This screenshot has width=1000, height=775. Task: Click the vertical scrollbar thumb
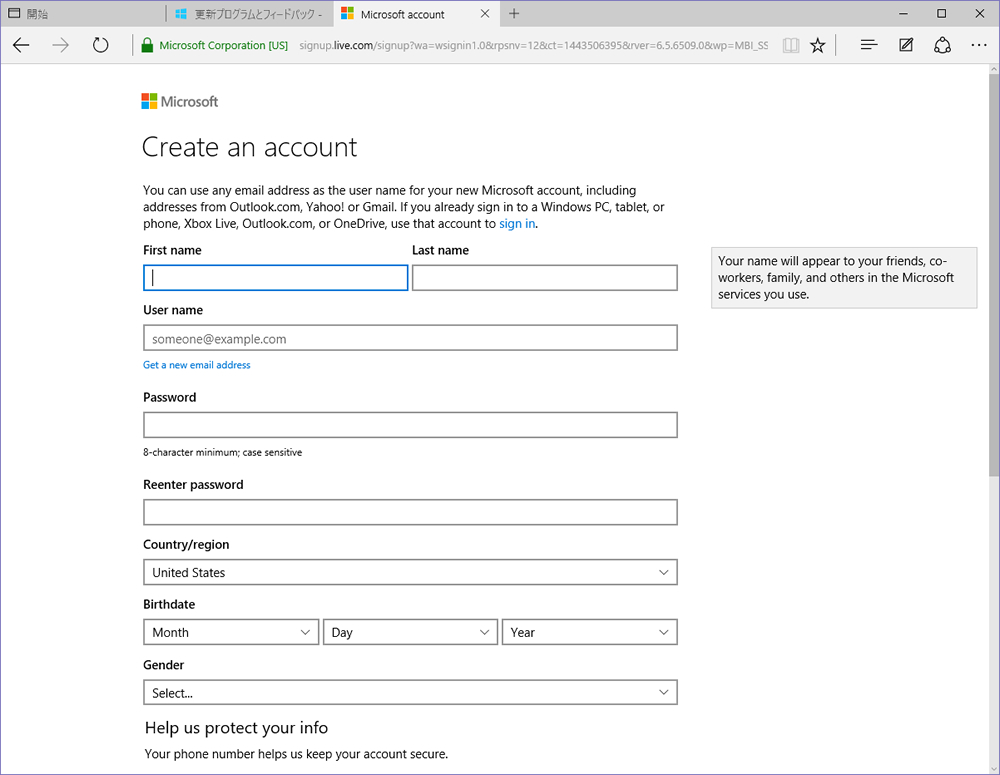pyautogui.click(x=994, y=274)
